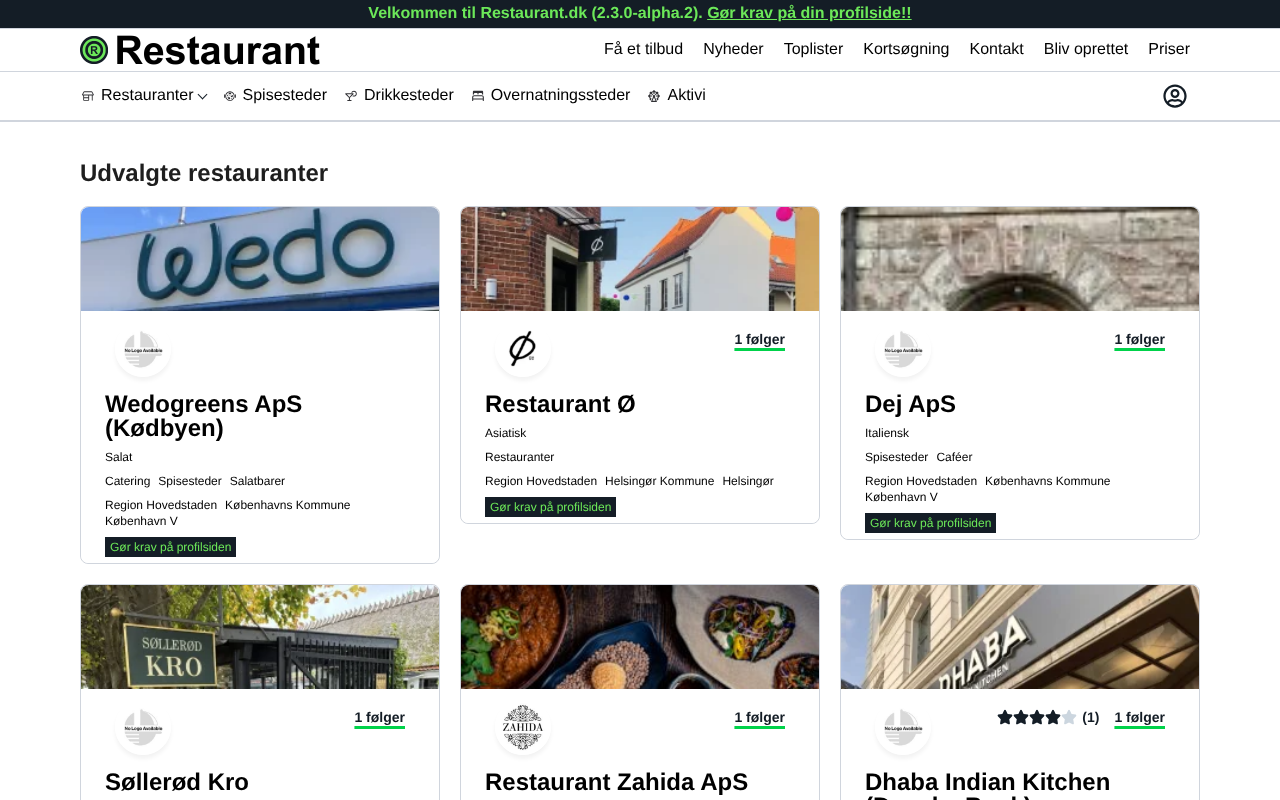Claim the Restaurant Ø profile page
This screenshot has width=1280, height=800.
pyautogui.click(x=550, y=507)
